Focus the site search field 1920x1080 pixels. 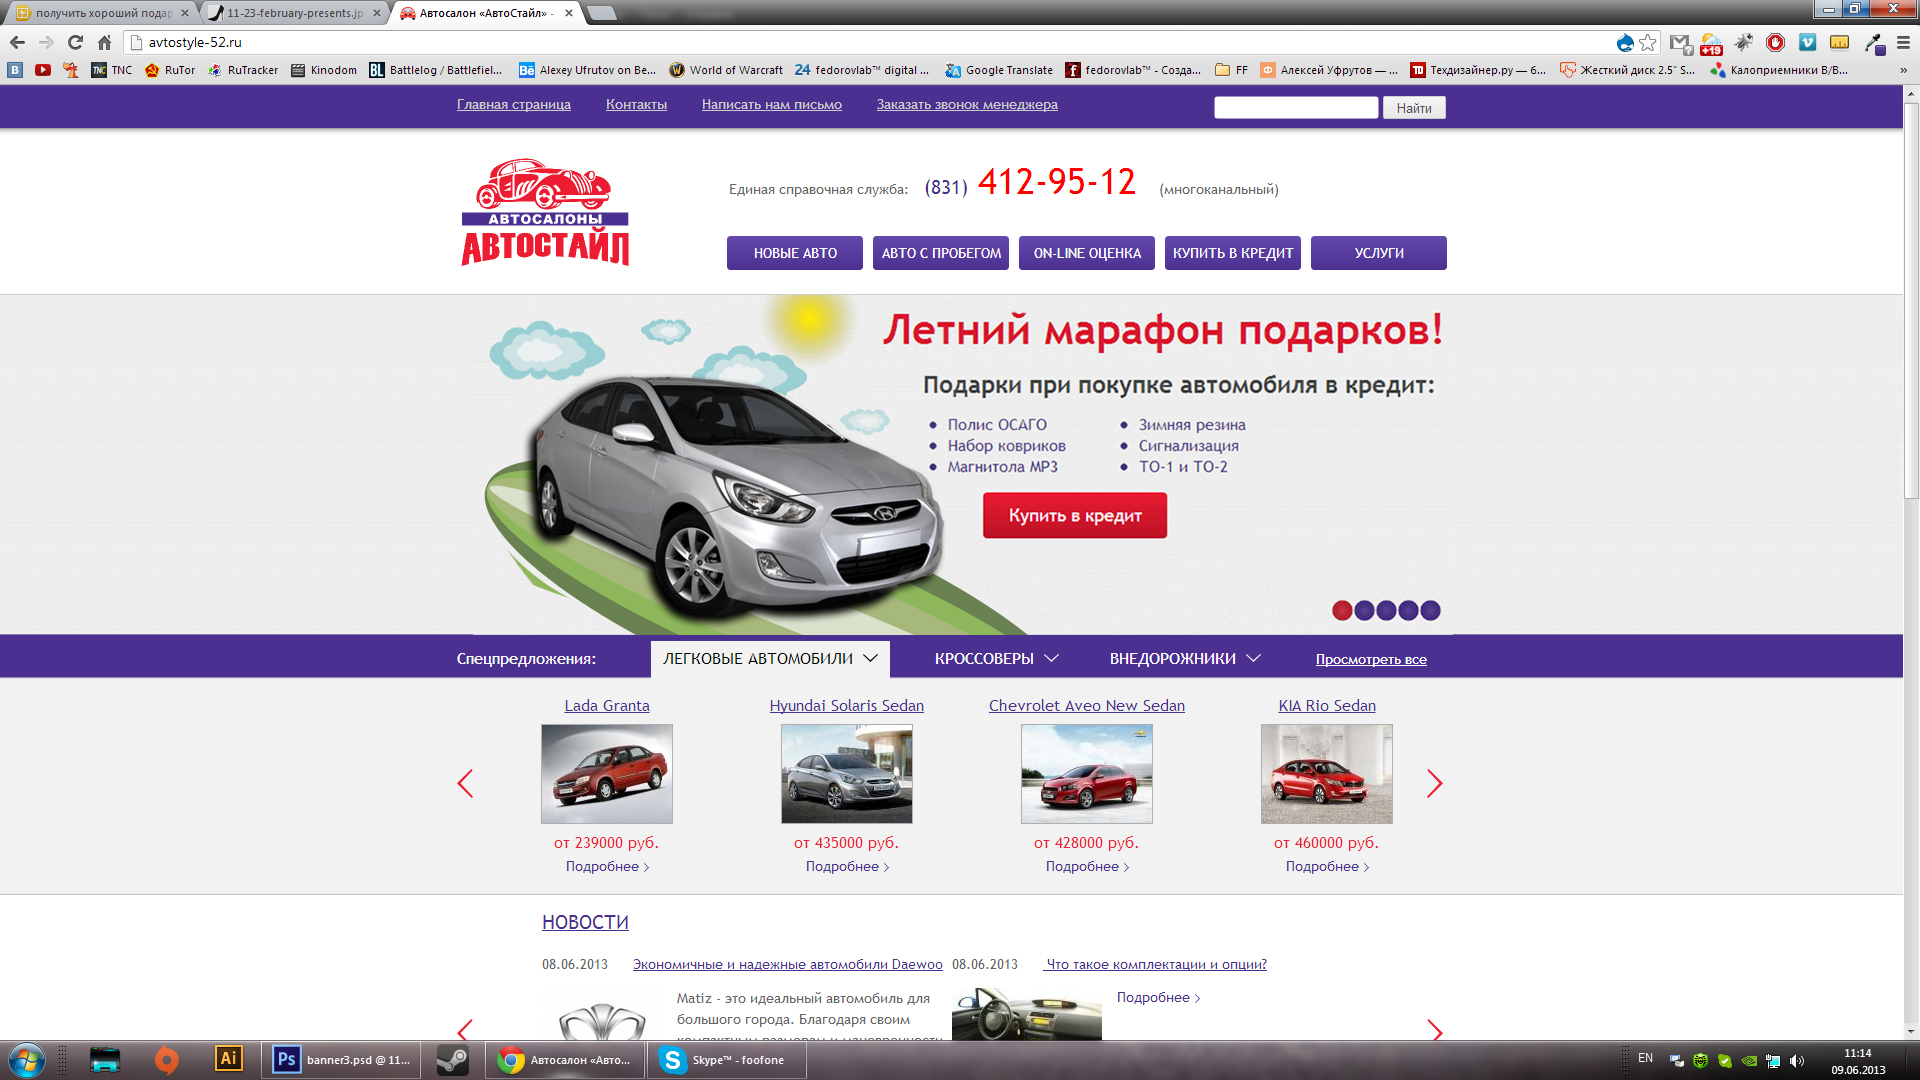pos(1296,107)
